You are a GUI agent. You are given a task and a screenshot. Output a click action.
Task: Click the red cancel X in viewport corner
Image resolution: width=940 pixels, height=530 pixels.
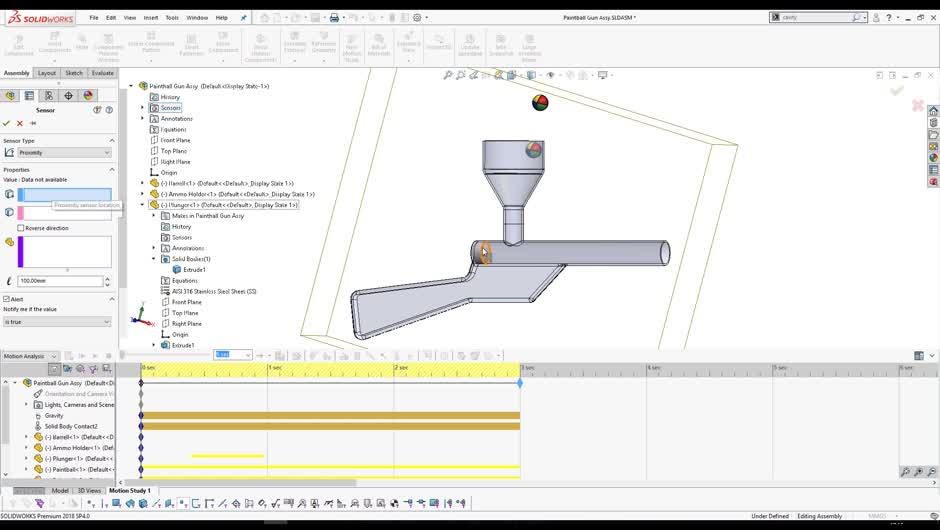917,106
